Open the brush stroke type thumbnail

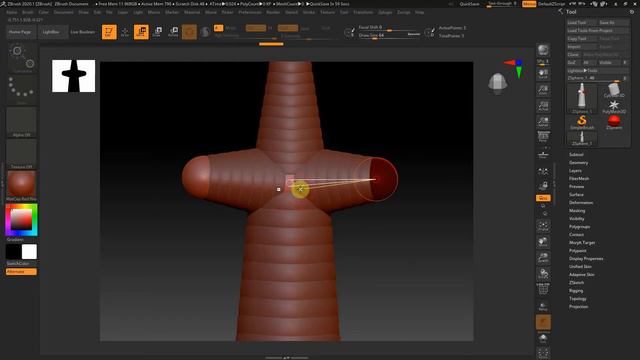tap(21, 58)
